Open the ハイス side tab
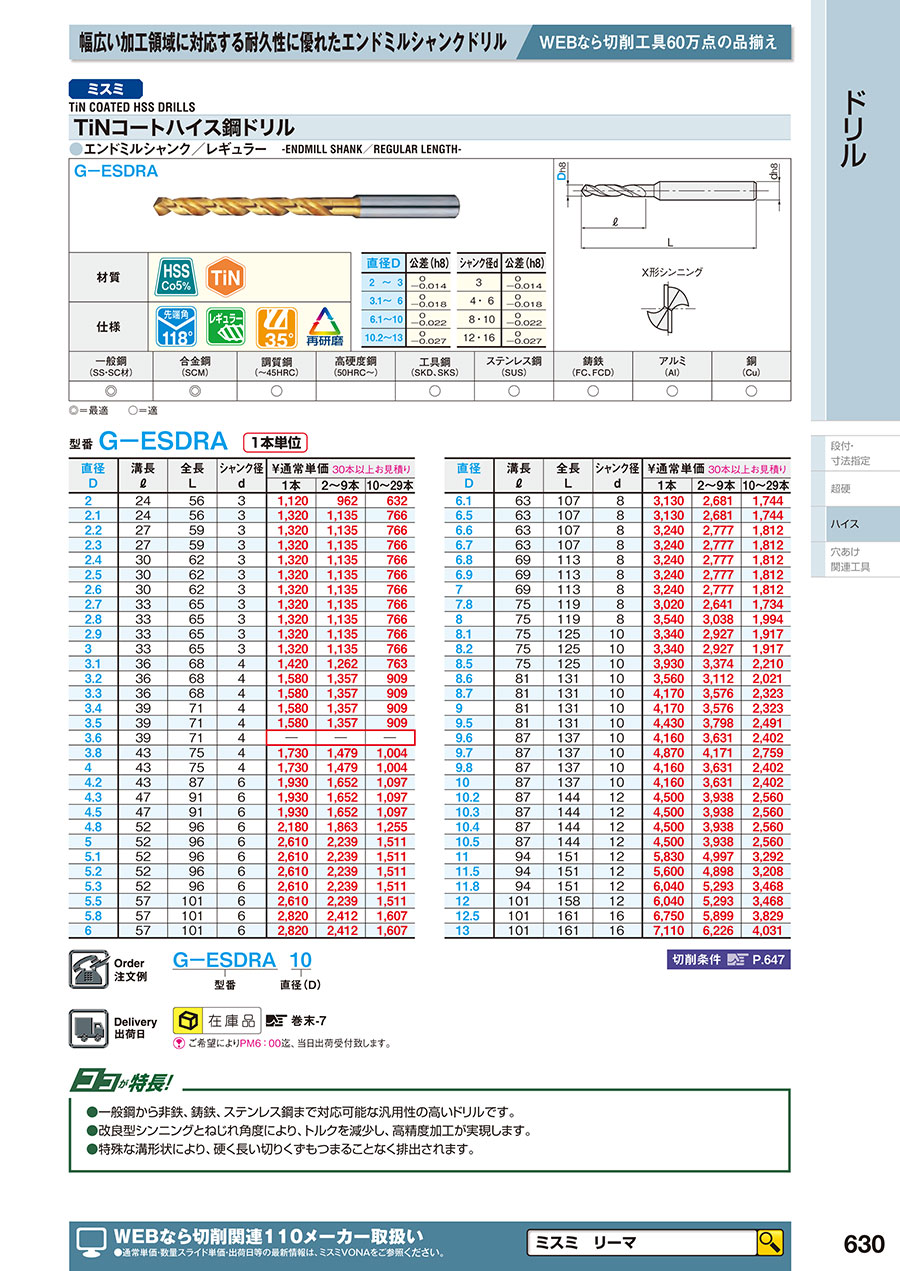This screenshot has width=900, height=1271. tap(855, 524)
